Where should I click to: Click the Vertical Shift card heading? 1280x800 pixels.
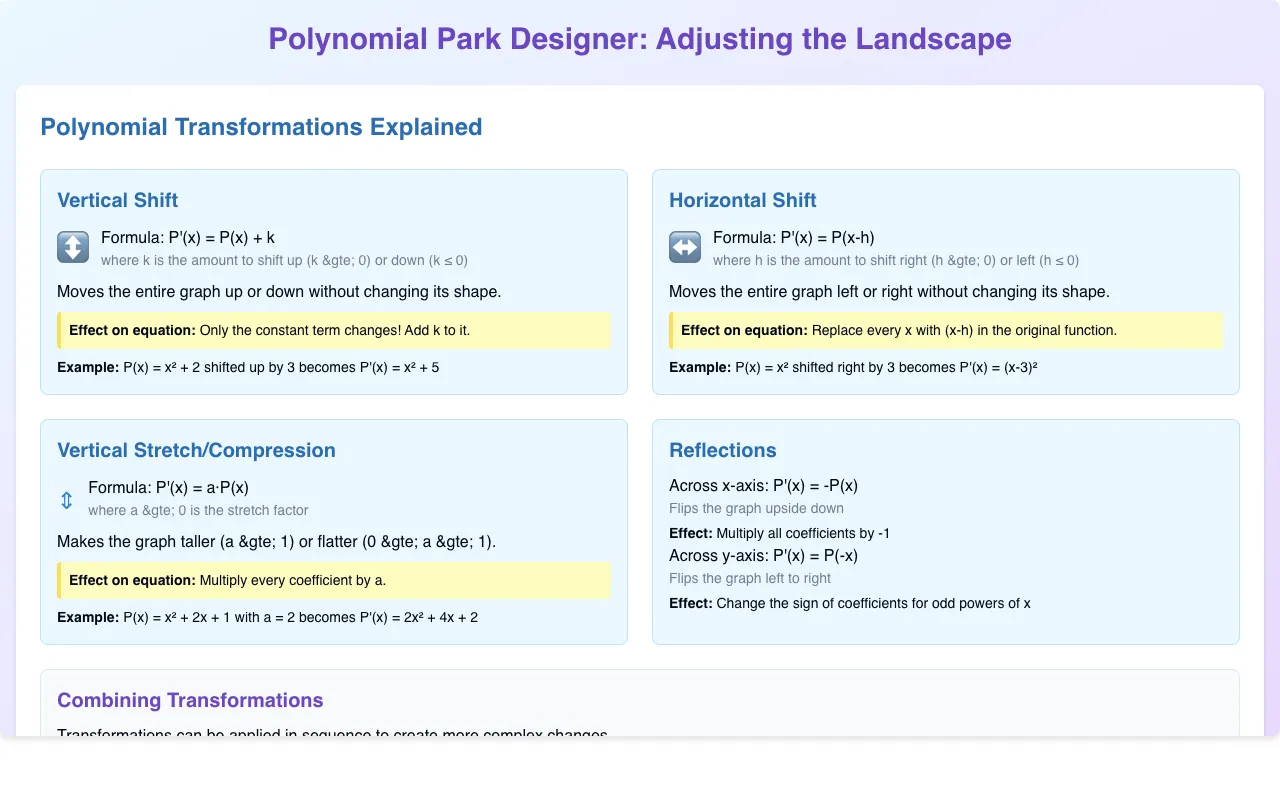[118, 200]
